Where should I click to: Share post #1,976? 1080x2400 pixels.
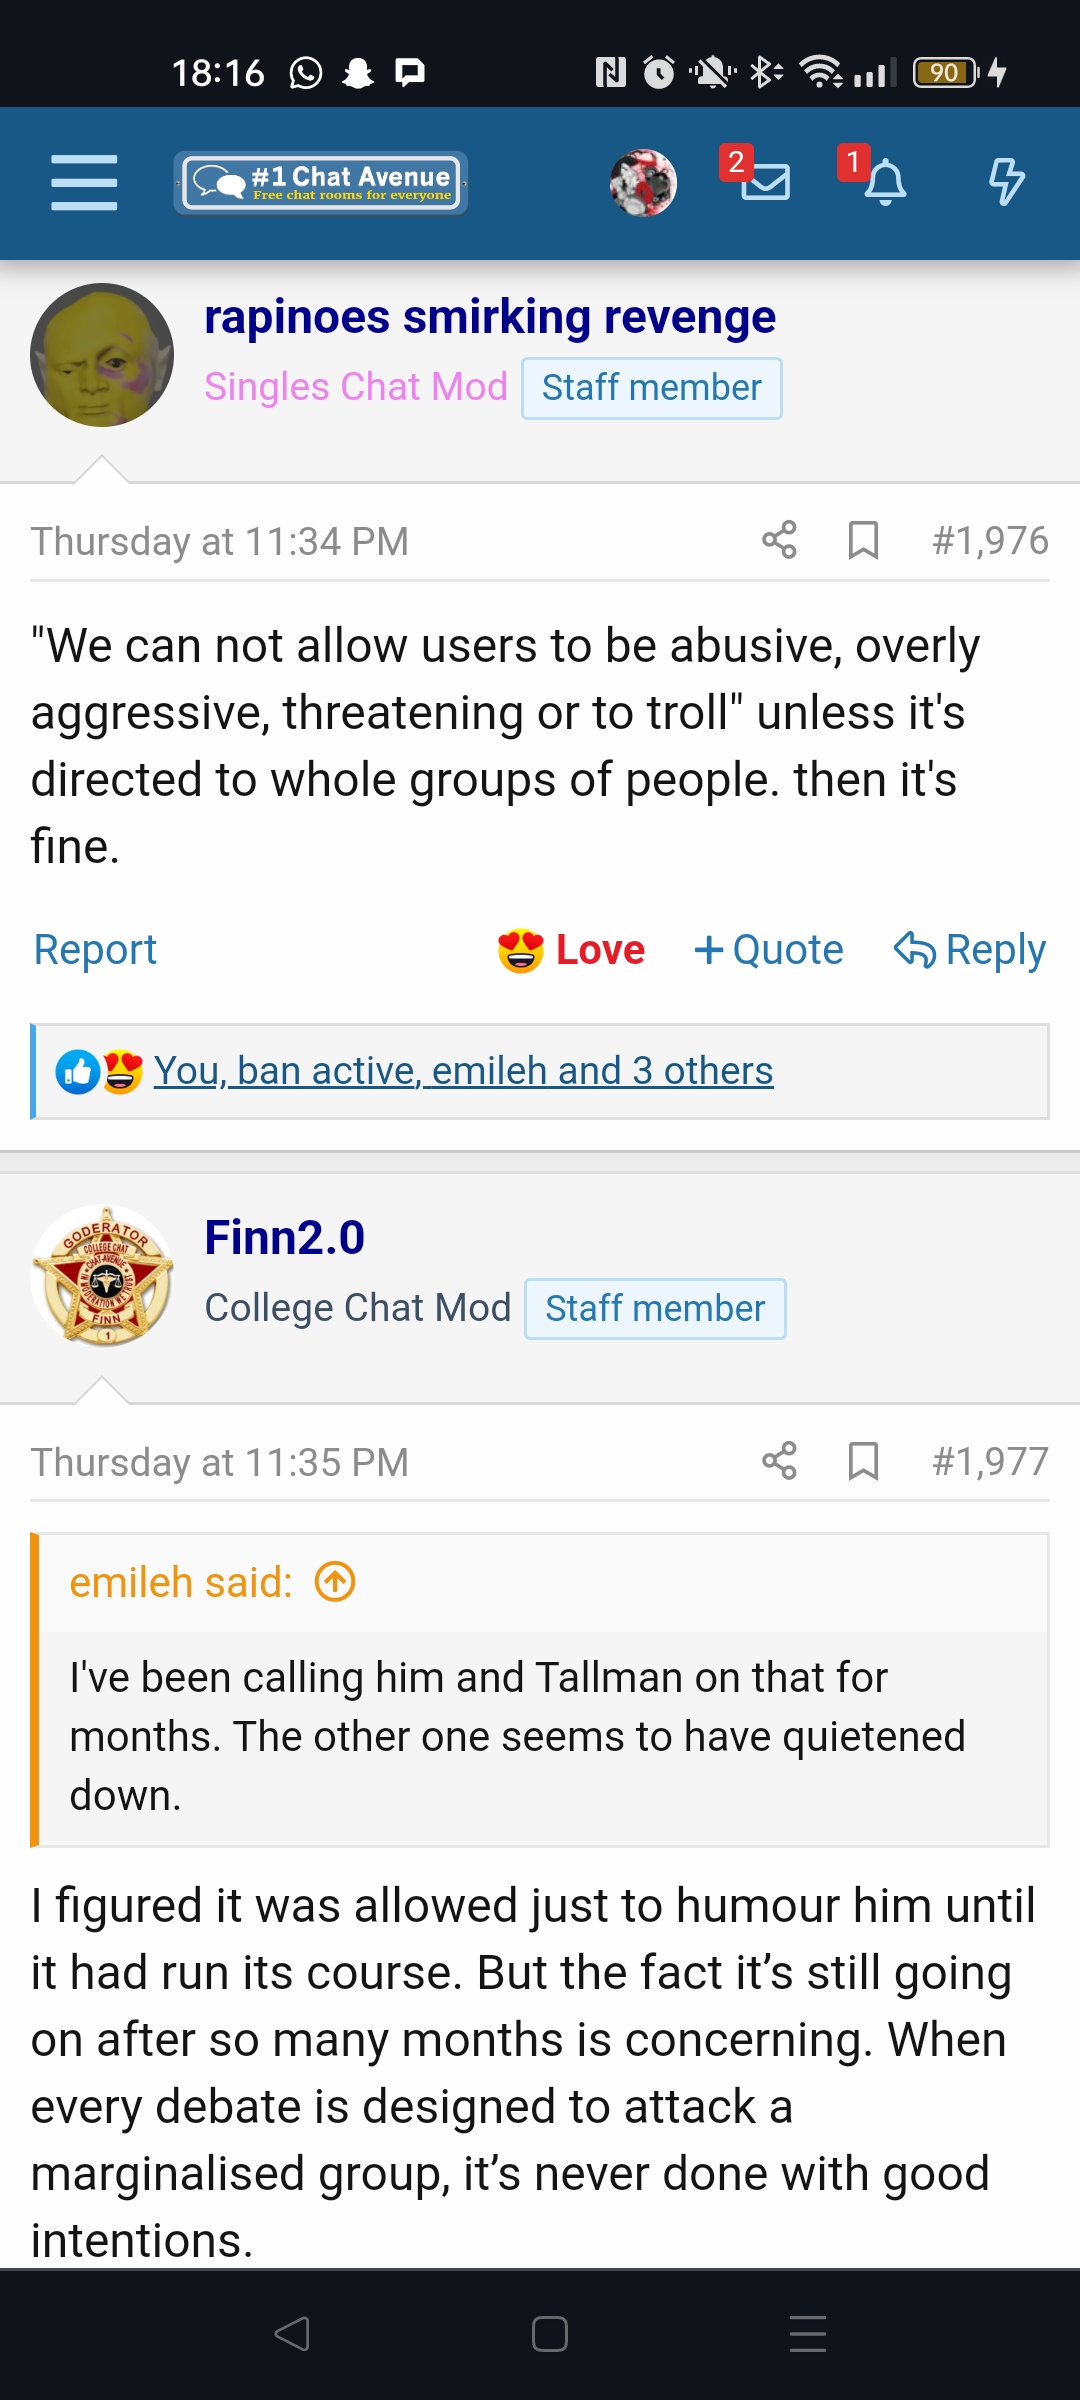(779, 540)
